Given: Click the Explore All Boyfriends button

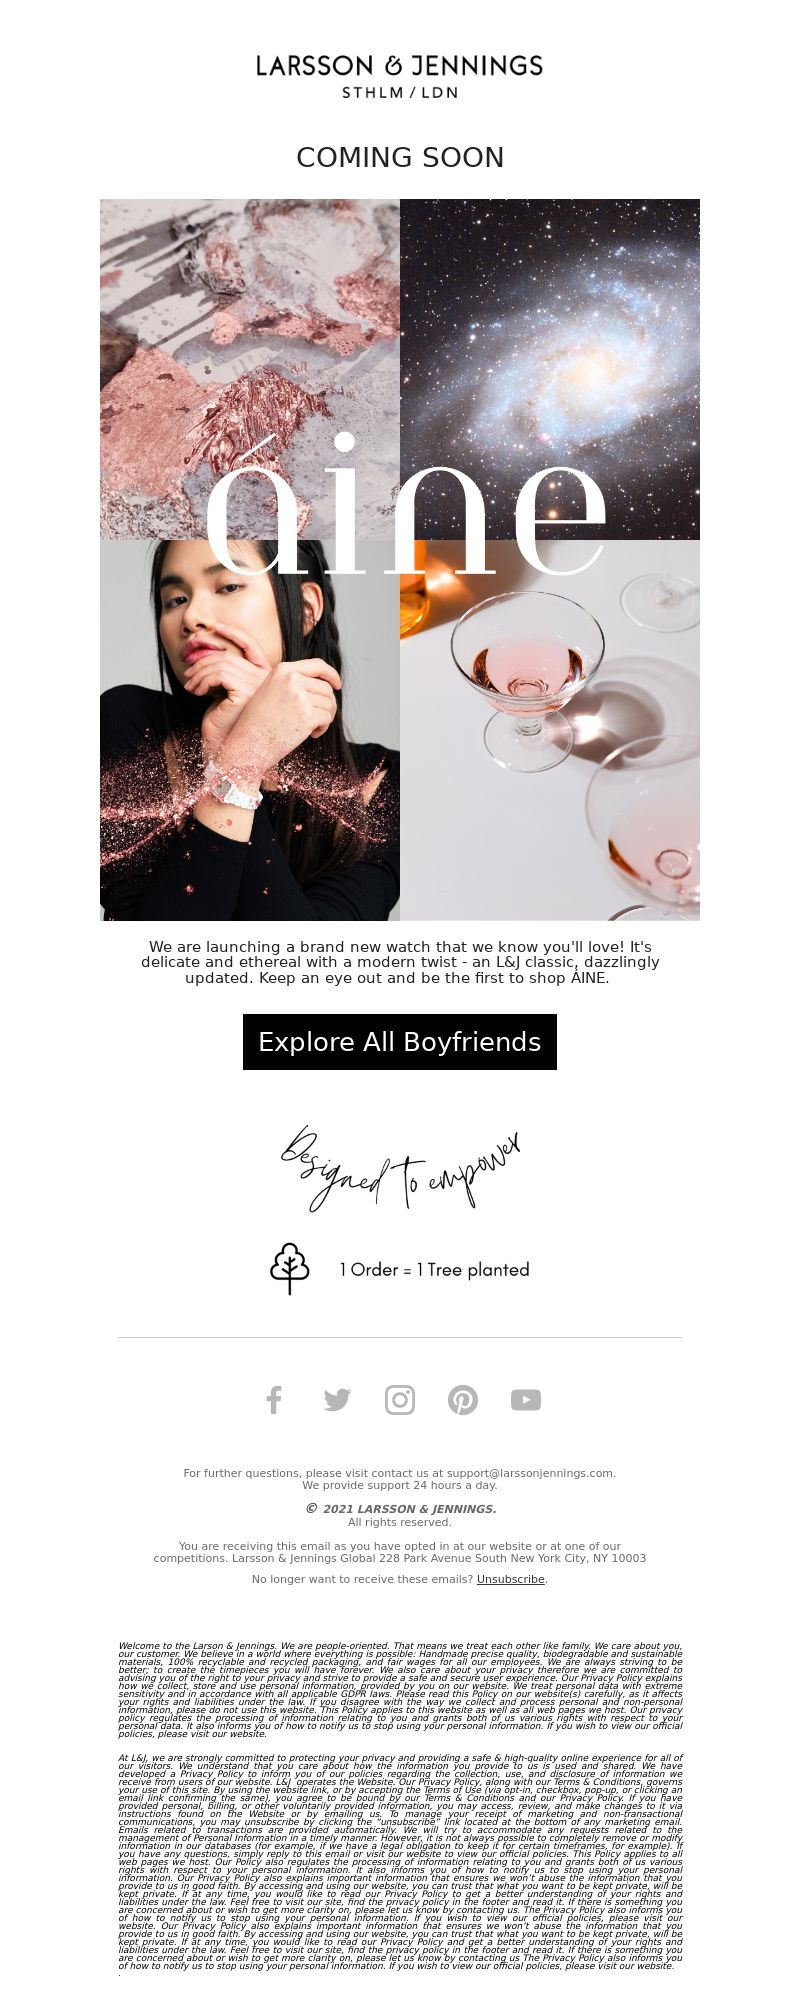Looking at the screenshot, I should tap(400, 1042).
